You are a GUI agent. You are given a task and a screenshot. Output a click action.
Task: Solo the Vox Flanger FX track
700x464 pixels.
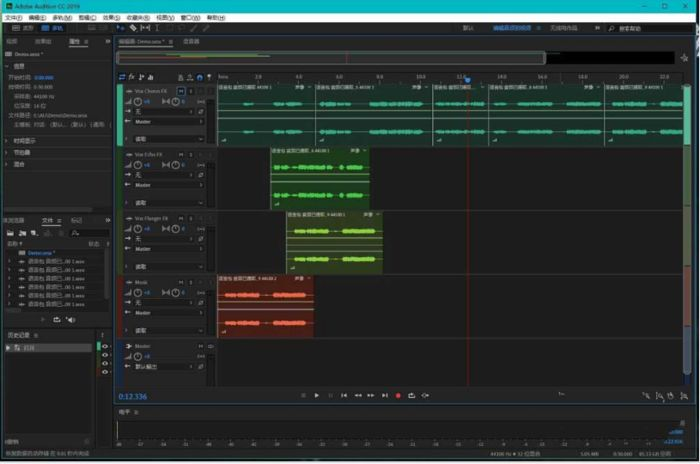[191, 218]
